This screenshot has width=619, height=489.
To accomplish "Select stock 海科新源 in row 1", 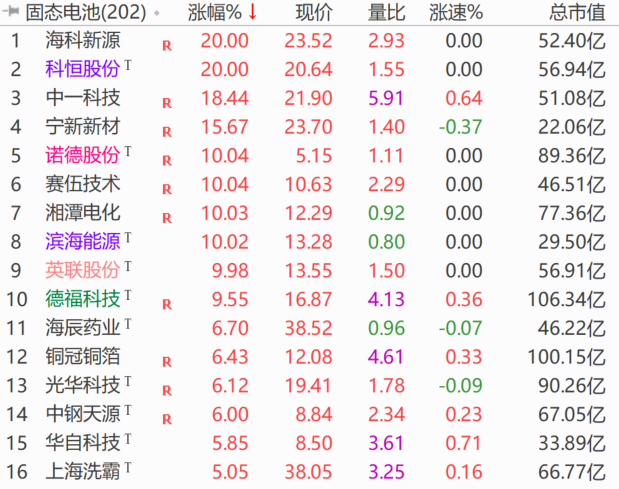I will (x=83, y=40).
